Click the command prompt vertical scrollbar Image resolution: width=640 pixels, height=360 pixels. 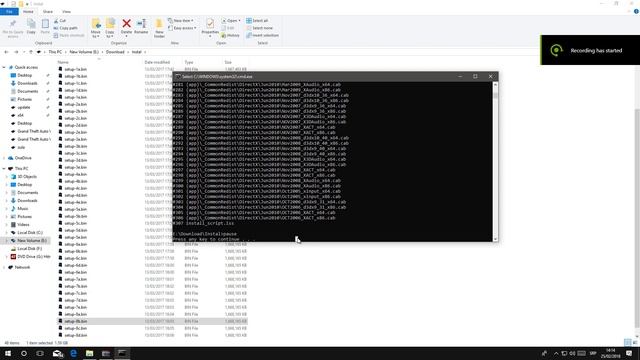pyautogui.click(x=496, y=162)
